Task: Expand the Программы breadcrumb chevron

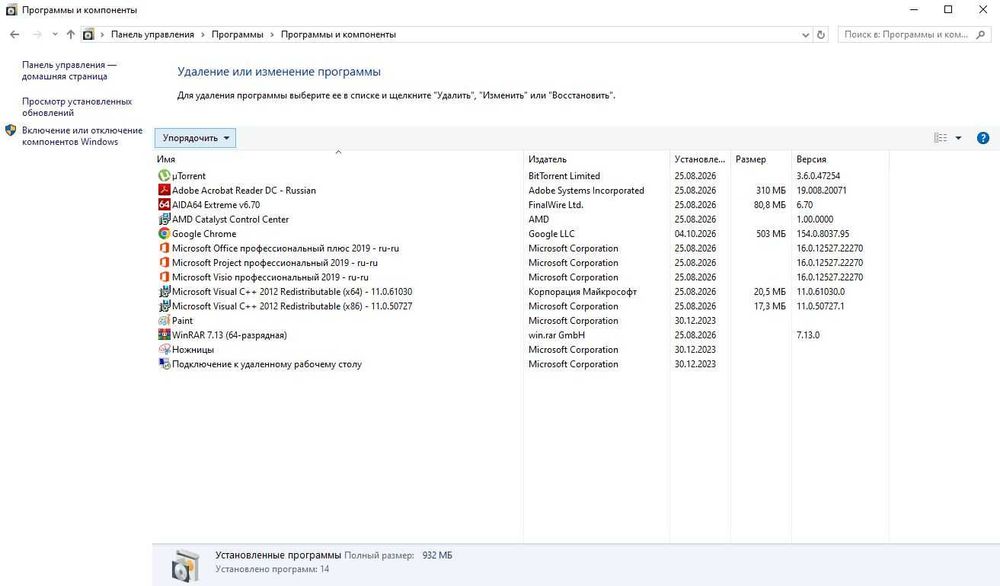Action: point(272,34)
